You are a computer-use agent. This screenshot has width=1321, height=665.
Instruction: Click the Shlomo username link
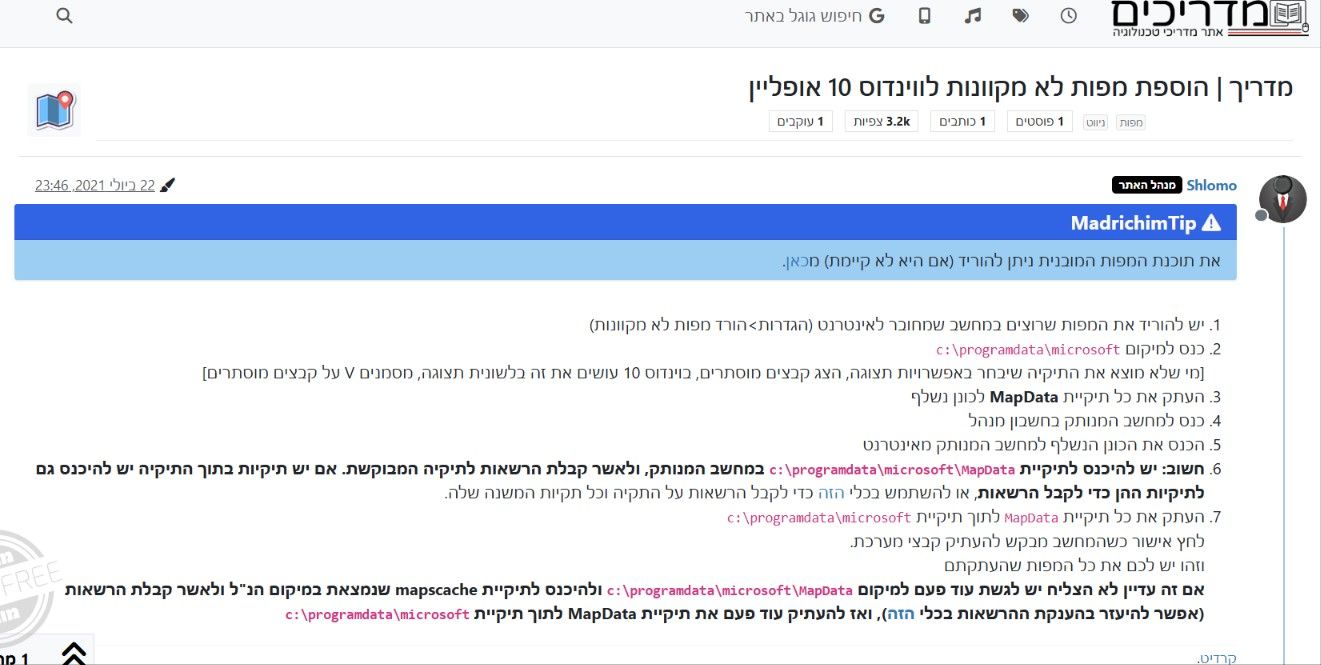[x=1212, y=185]
